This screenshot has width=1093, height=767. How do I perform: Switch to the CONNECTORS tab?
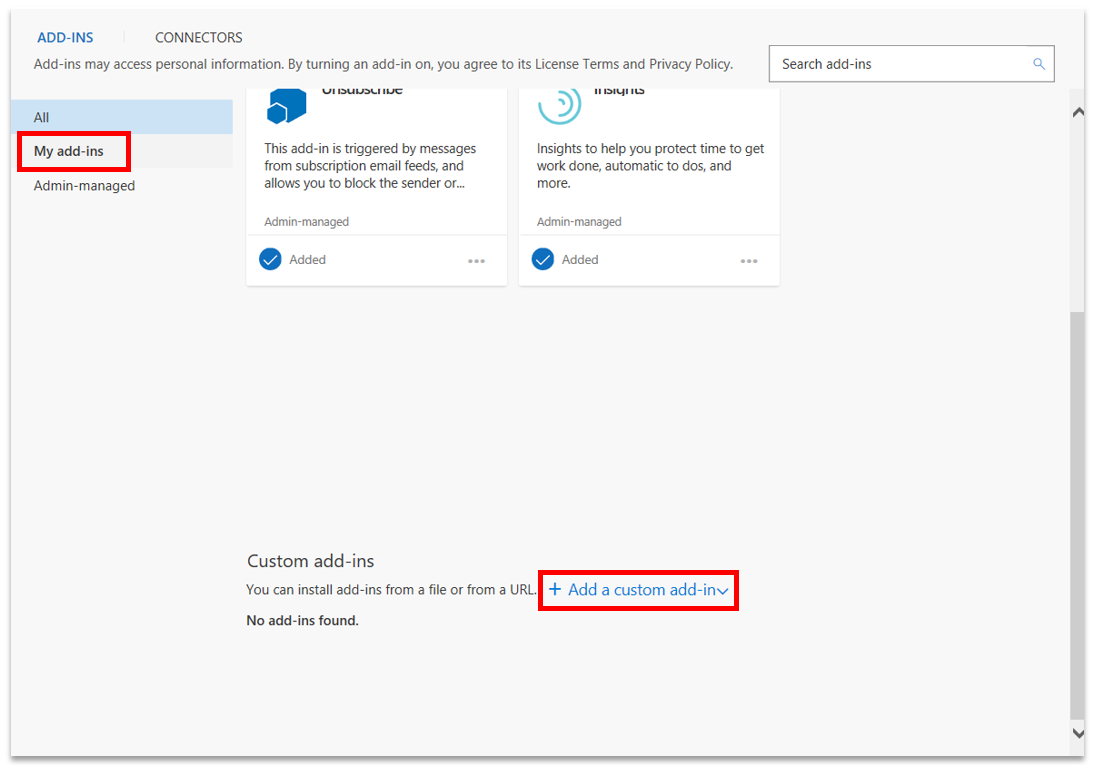click(198, 37)
